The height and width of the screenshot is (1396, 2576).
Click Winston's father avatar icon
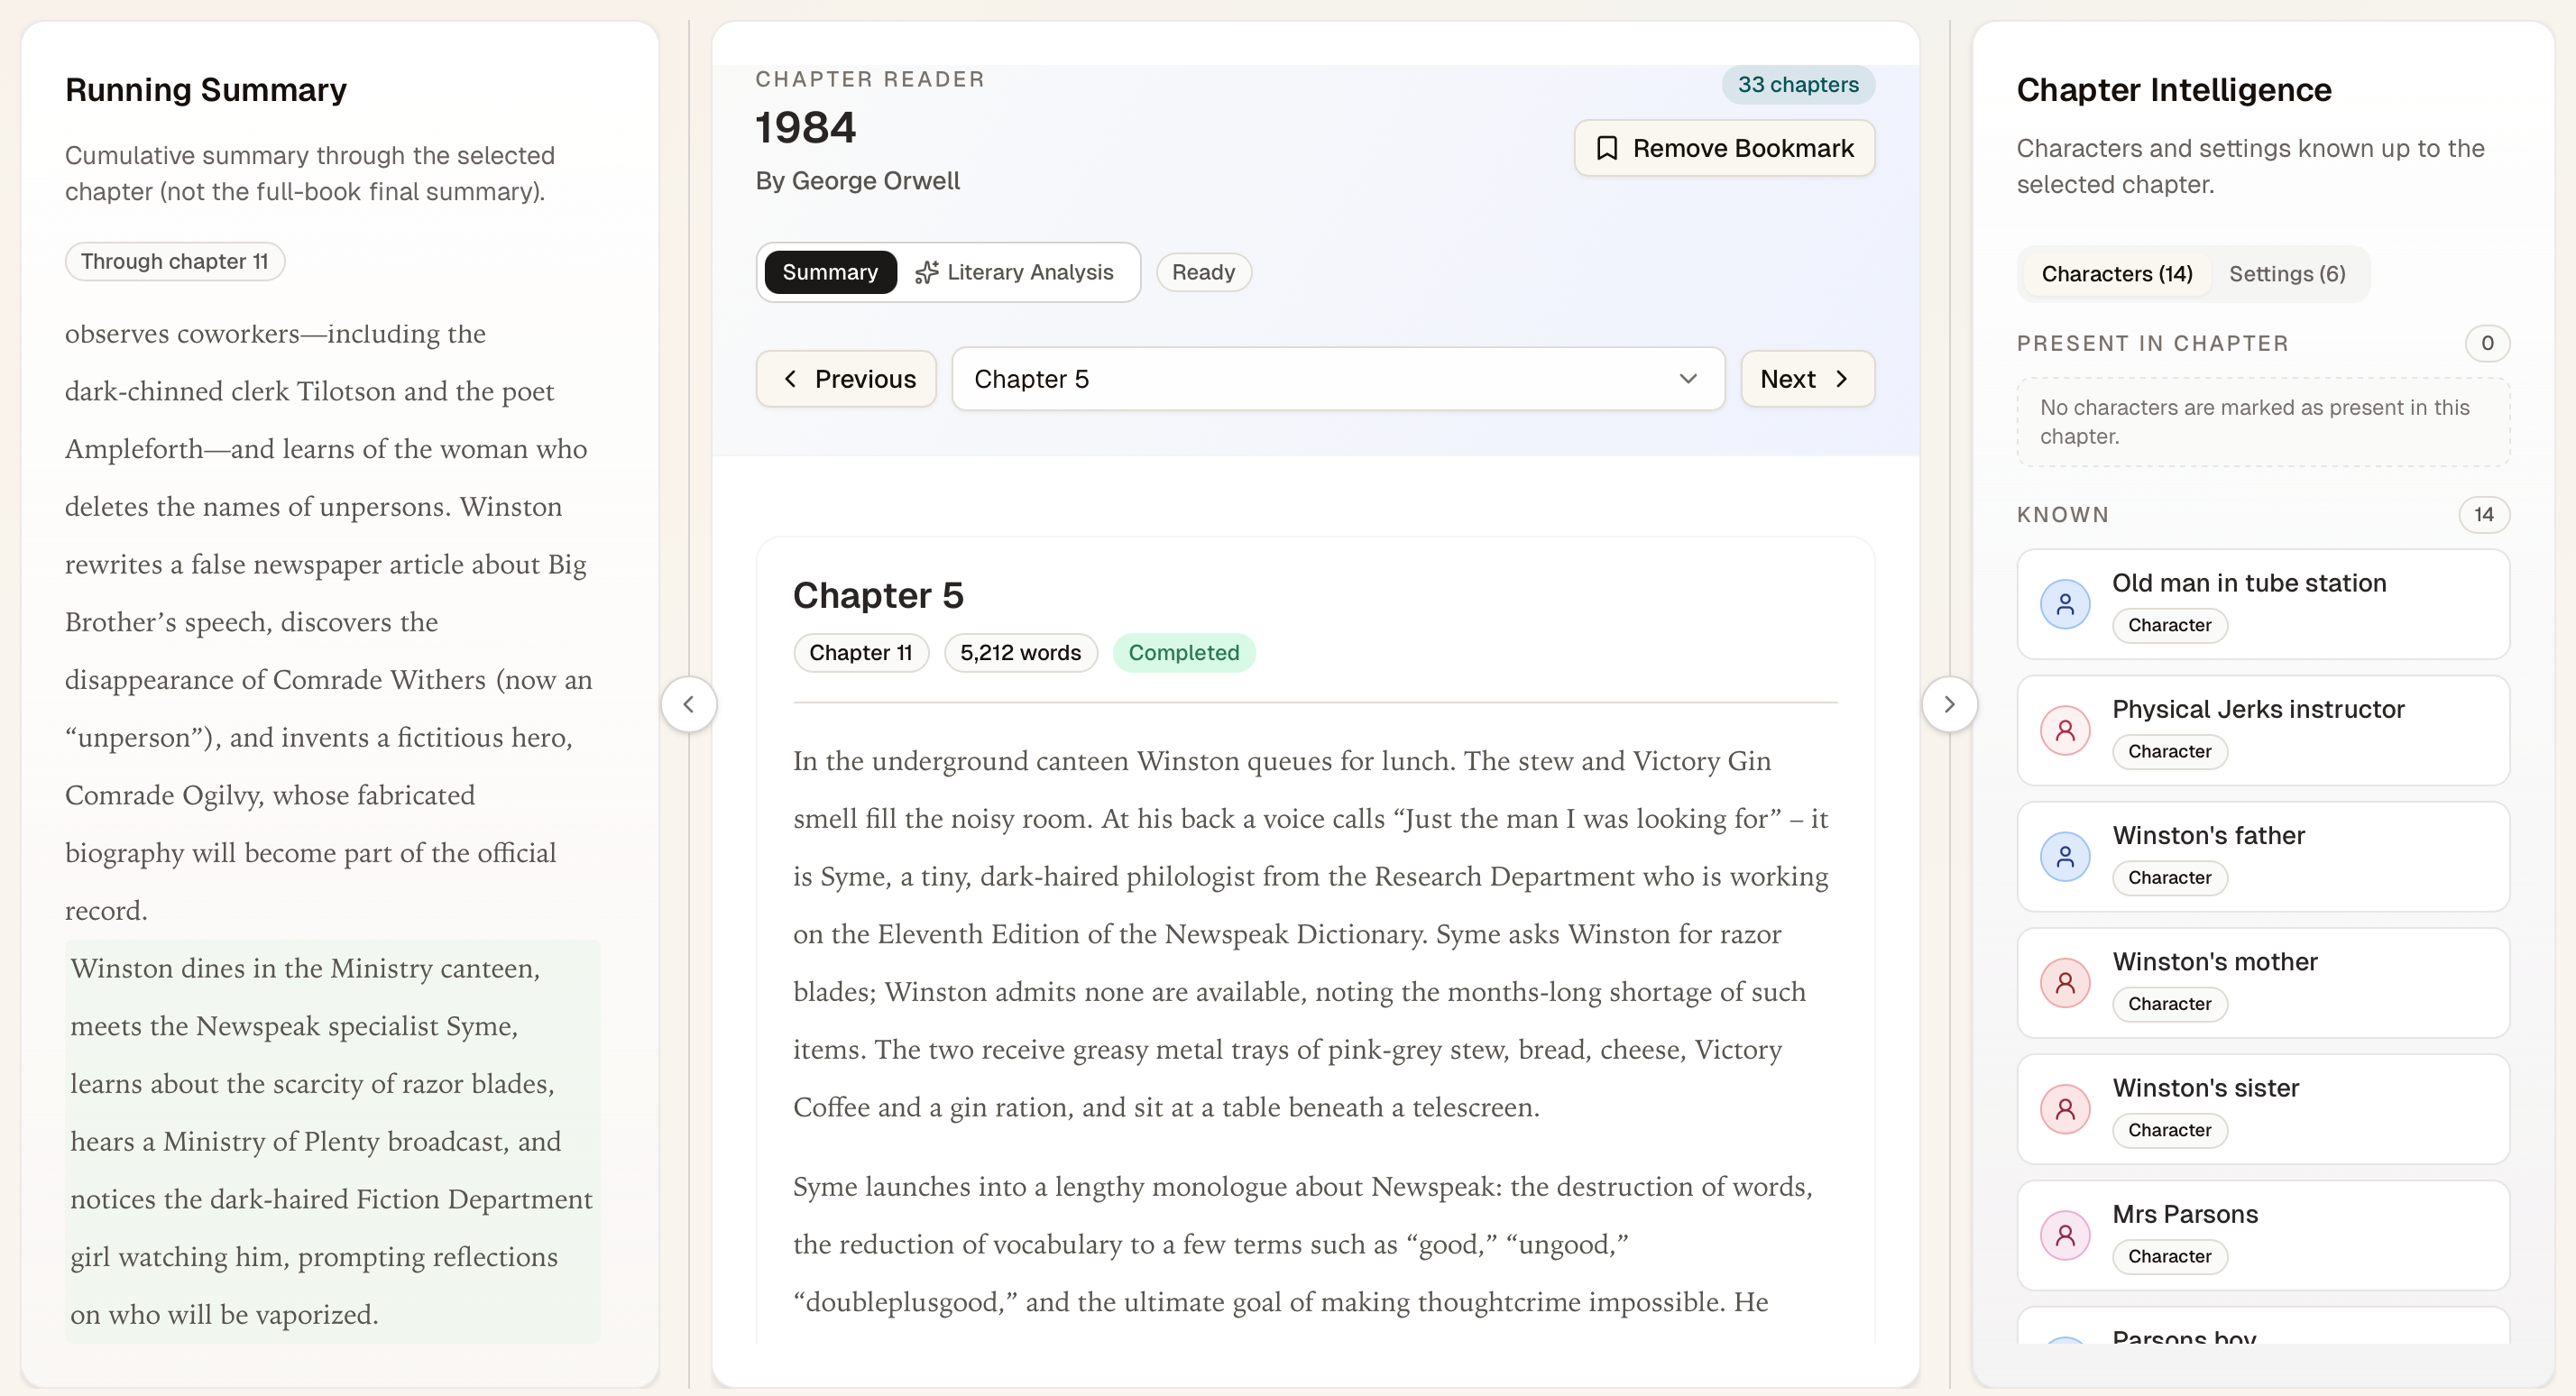pyautogui.click(x=2066, y=856)
